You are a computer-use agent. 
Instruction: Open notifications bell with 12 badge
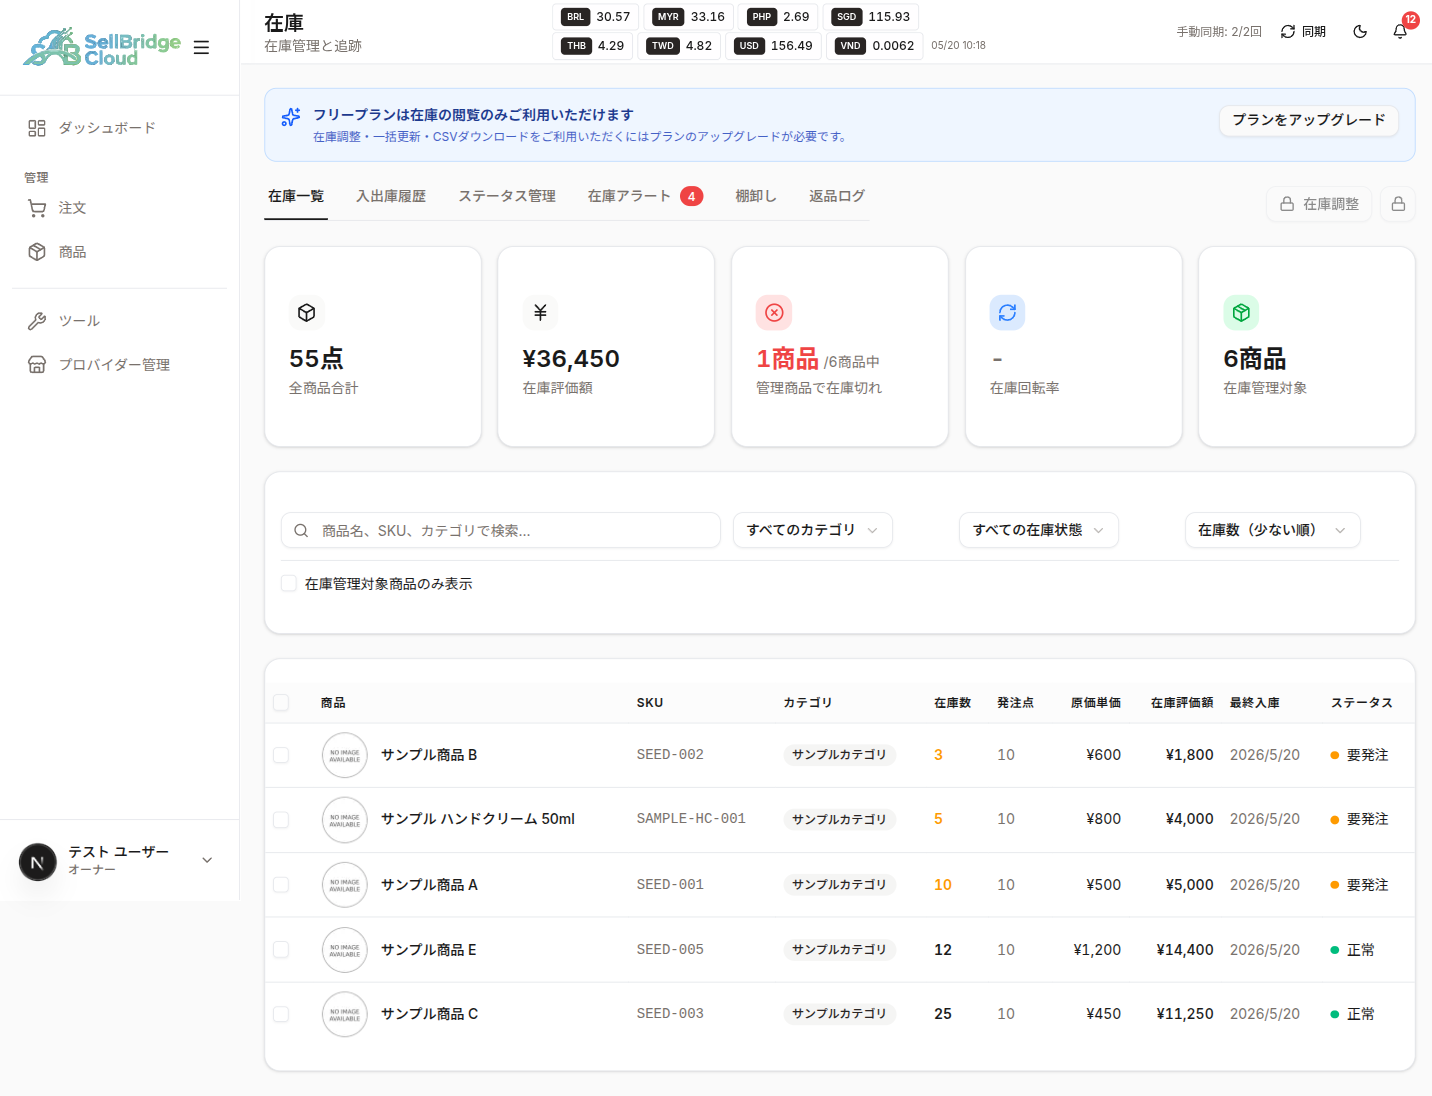click(x=1400, y=32)
